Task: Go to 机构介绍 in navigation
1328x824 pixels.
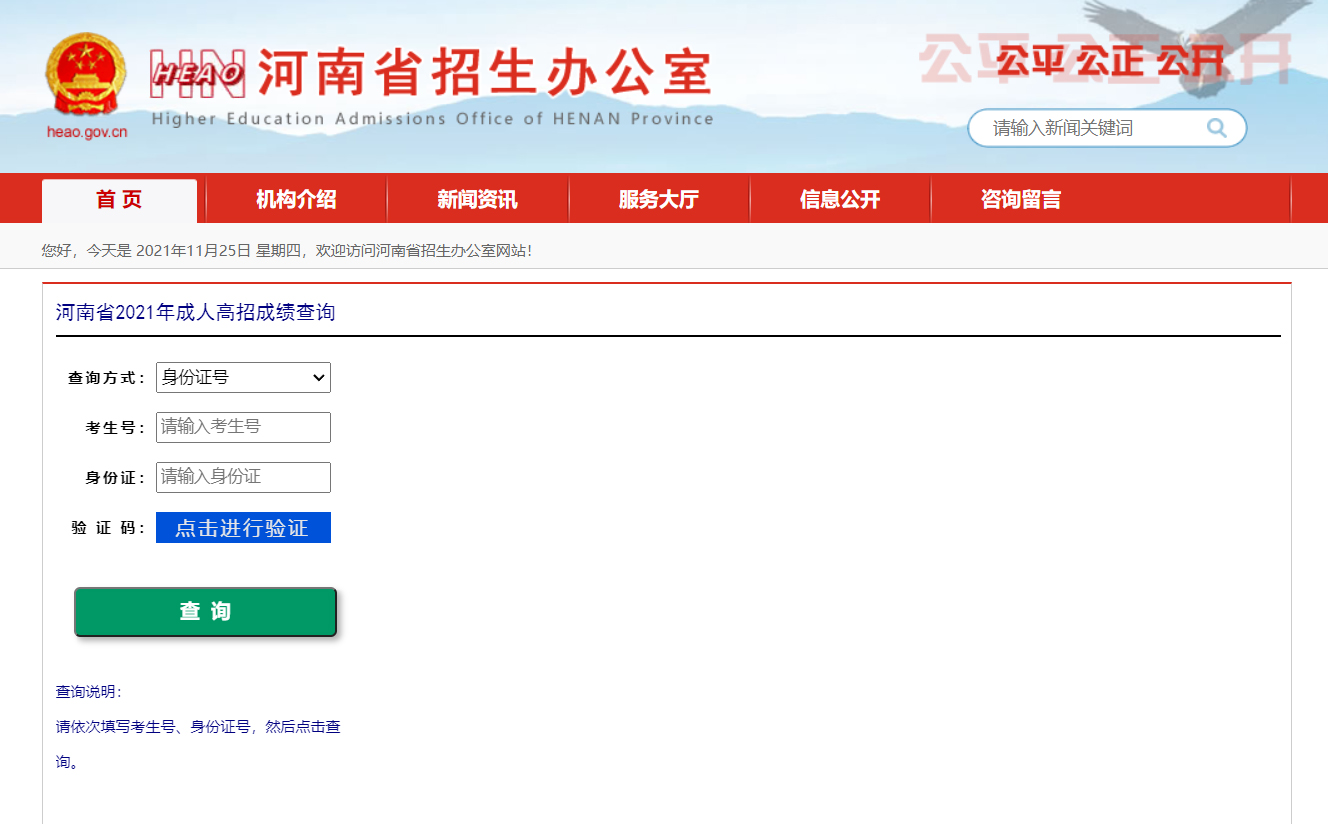Action: click(x=296, y=200)
